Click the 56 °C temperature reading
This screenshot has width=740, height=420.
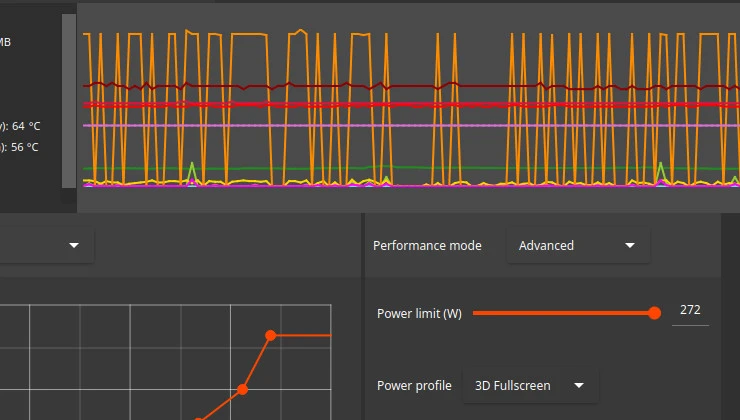(x=25, y=147)
